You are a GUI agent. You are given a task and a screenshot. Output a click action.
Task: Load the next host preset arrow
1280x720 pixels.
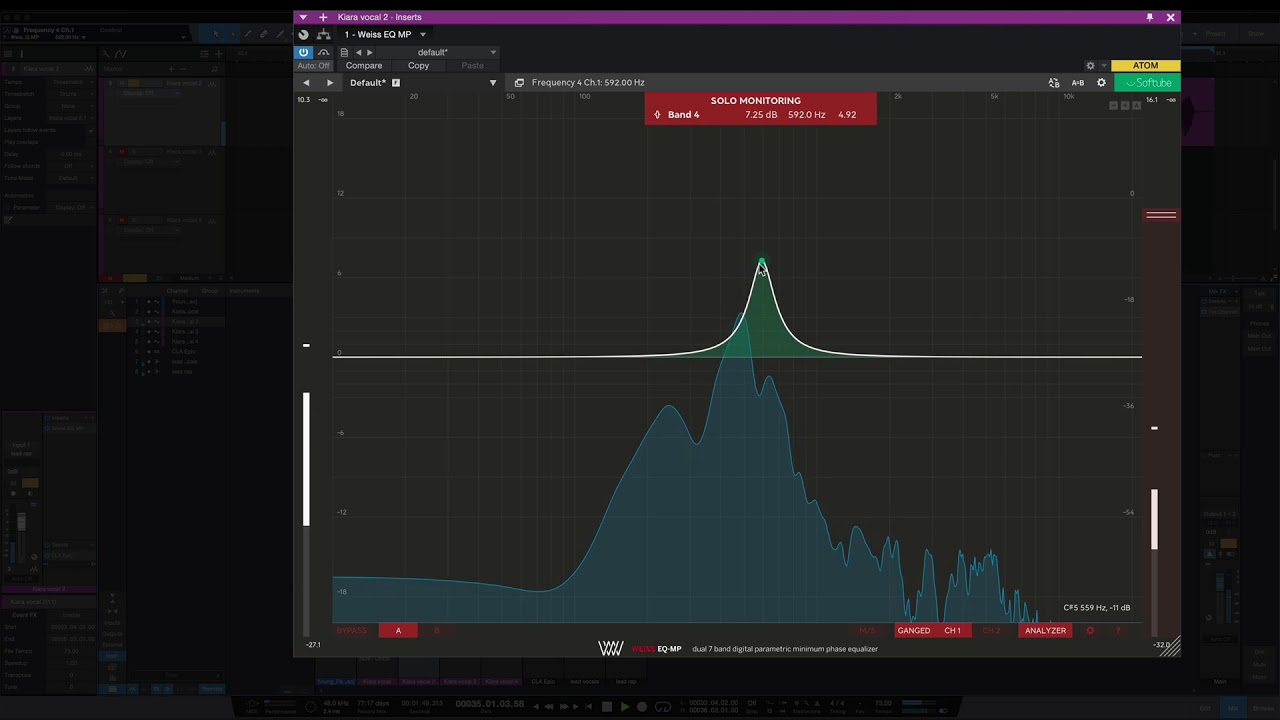[369, 52]
